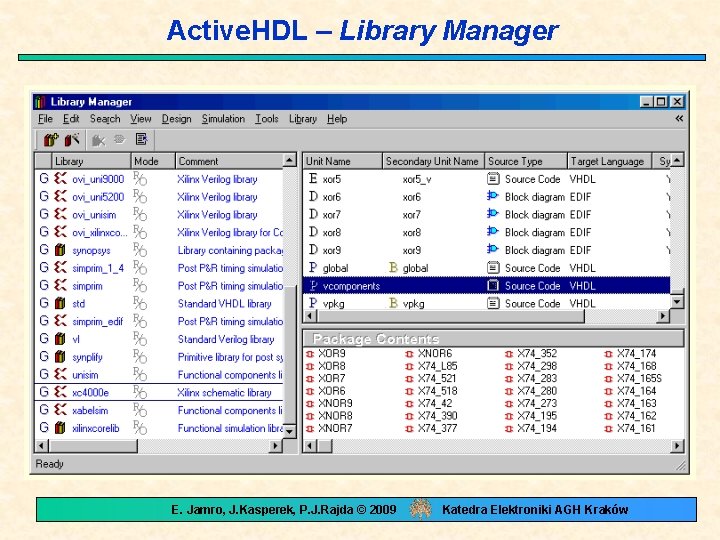
Task: Open the View menu
Action: click(141, 119)
